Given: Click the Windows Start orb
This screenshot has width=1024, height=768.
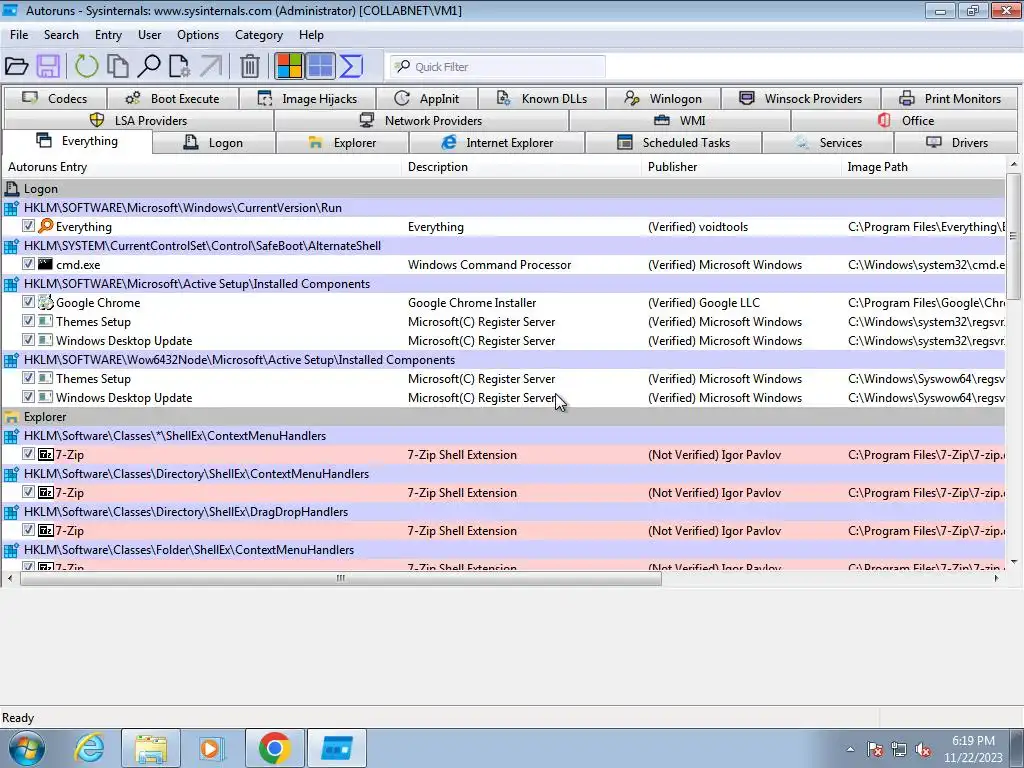Looking at the screenshot, I should (27, 748).
